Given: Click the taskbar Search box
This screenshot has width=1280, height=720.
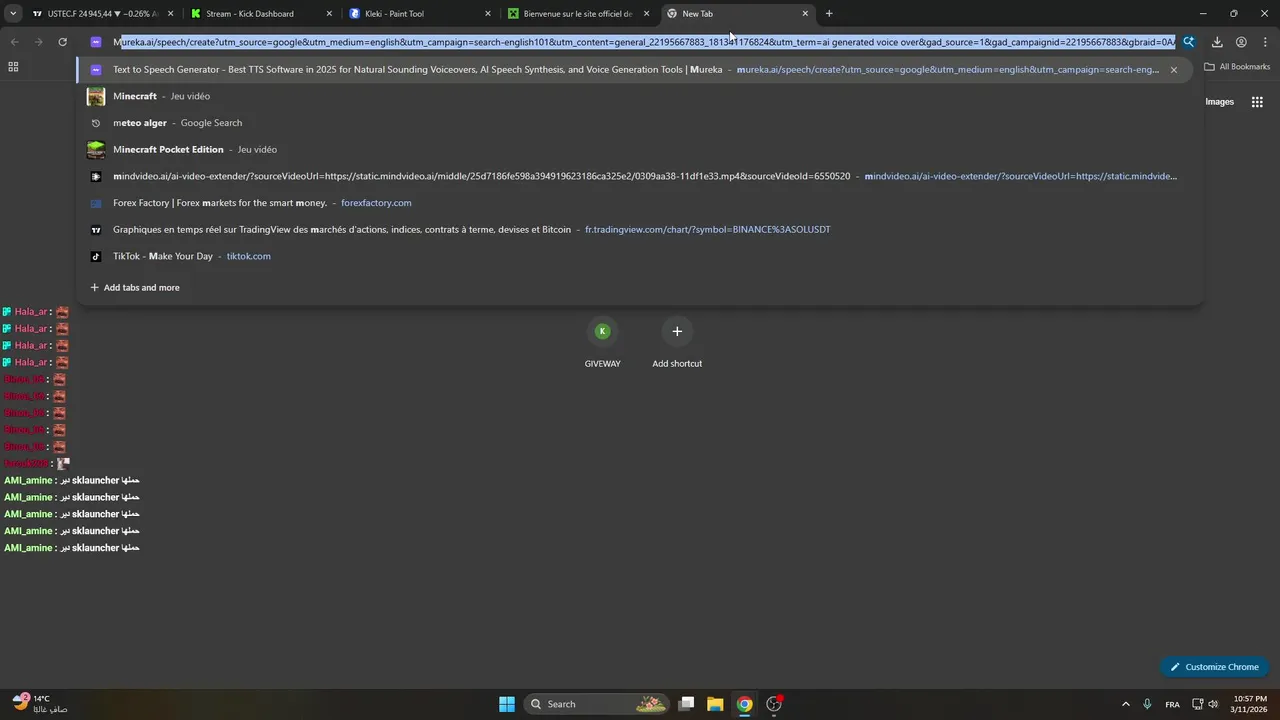Looking at the screenshot, I should tap(596, 704).
